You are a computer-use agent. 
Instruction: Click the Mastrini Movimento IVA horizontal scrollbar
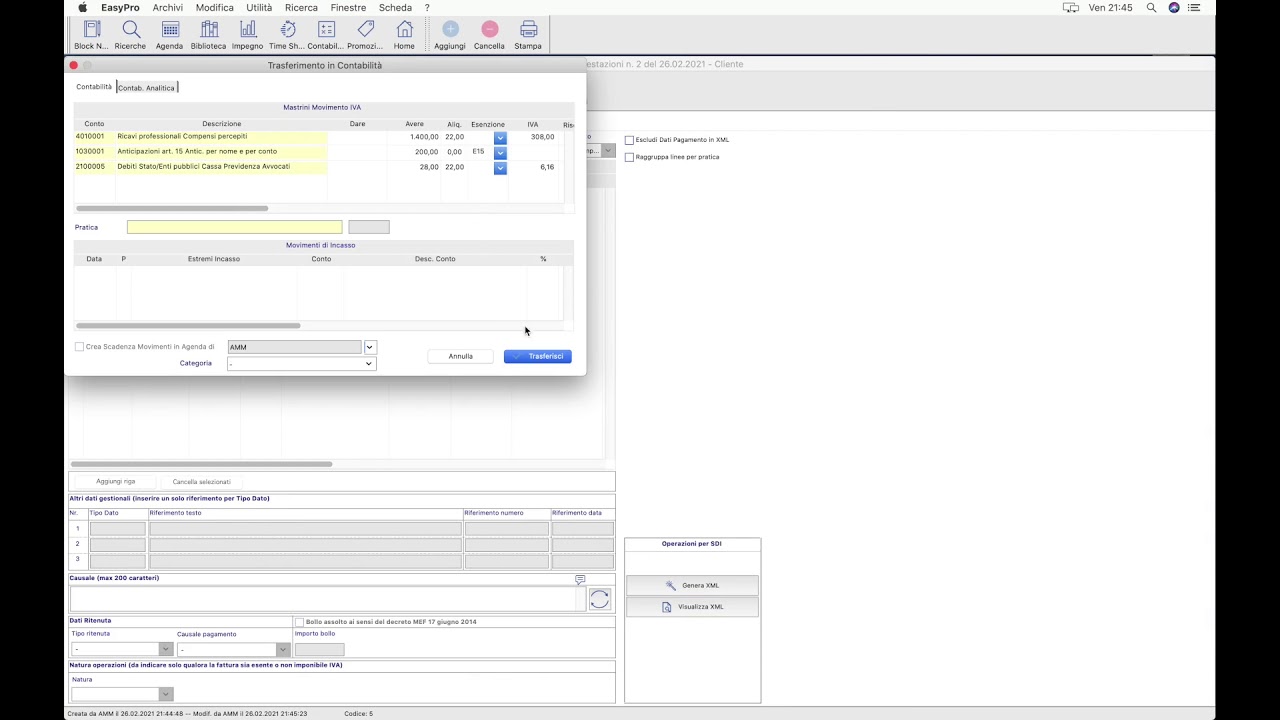(172, 208)
